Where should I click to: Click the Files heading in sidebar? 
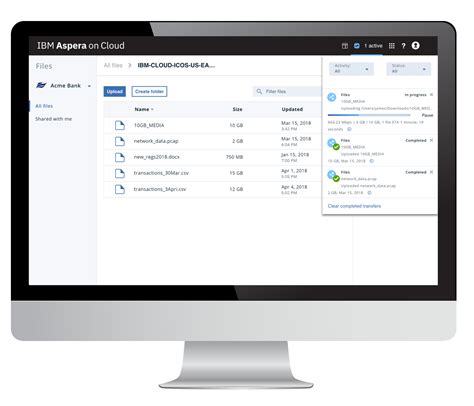tap(44, 66)
